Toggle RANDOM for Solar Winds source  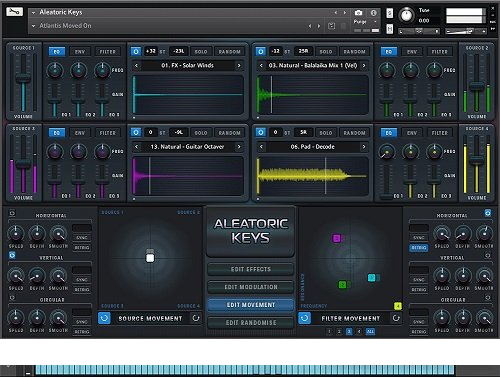point(229,52)
